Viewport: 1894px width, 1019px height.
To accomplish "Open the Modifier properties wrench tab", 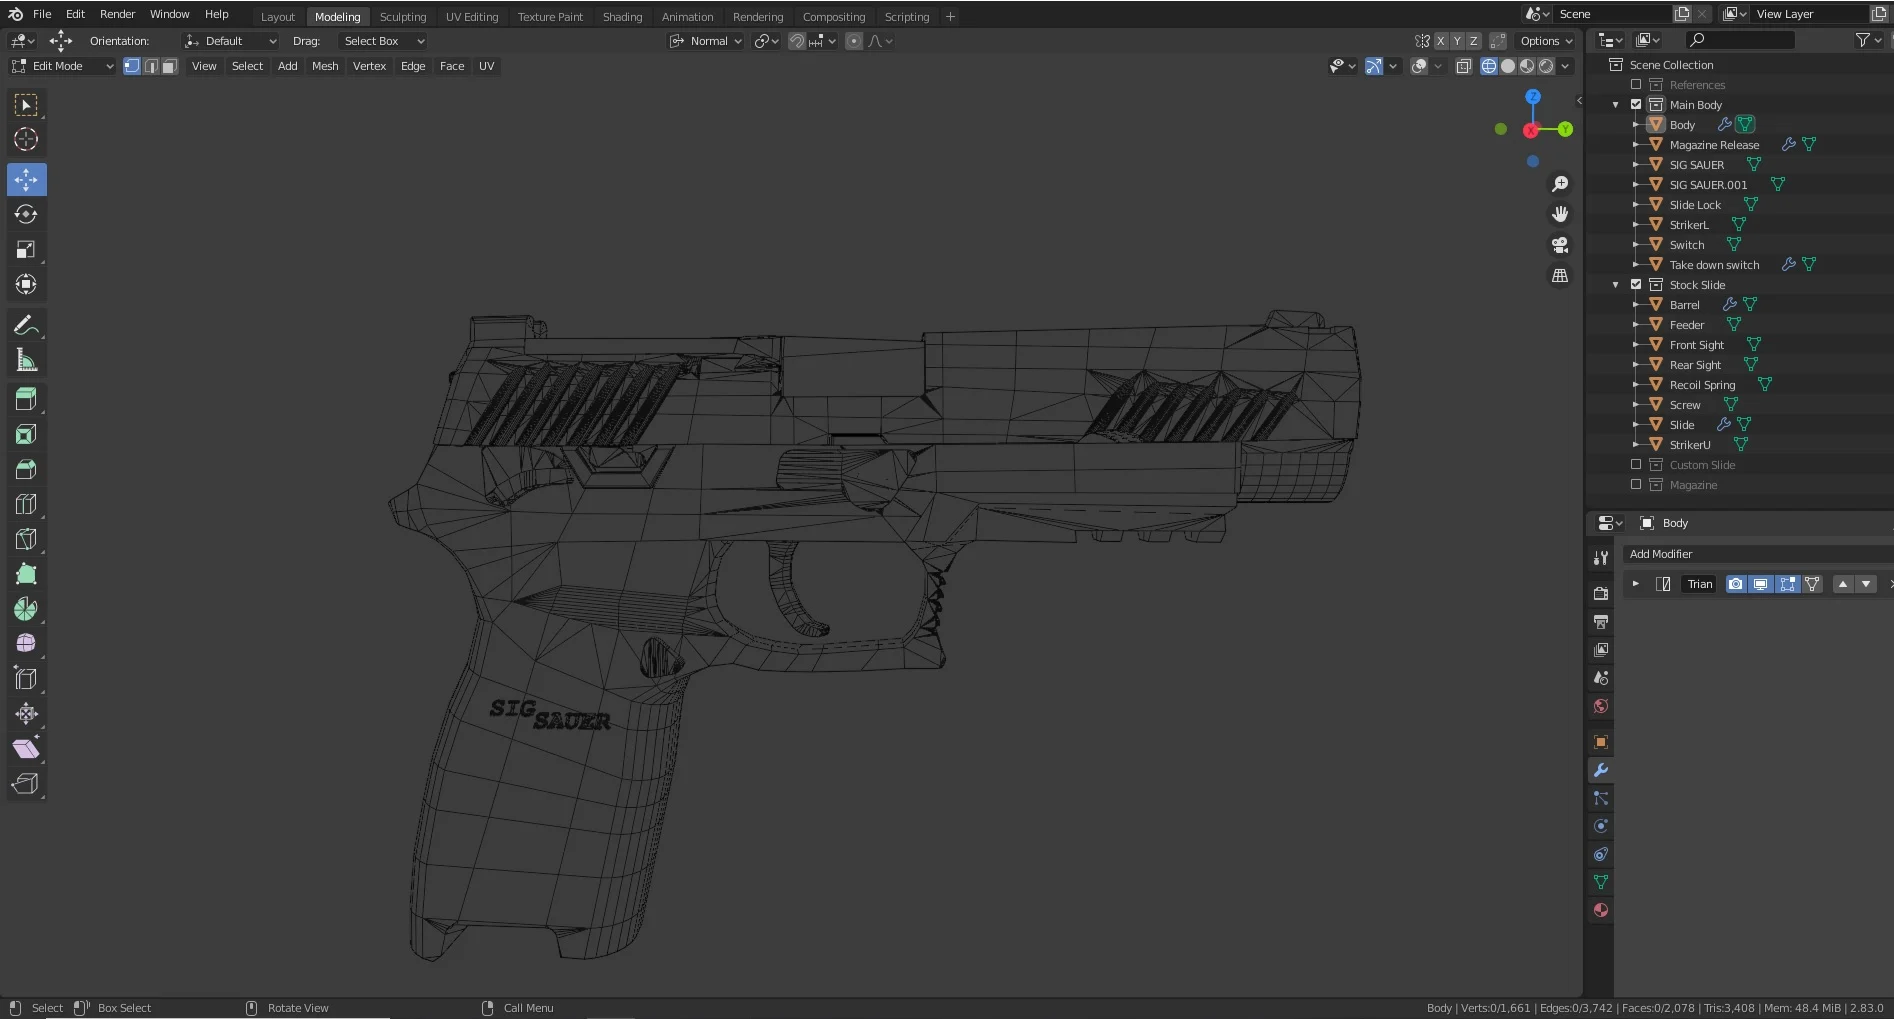I will click(x=1600, y=770).
